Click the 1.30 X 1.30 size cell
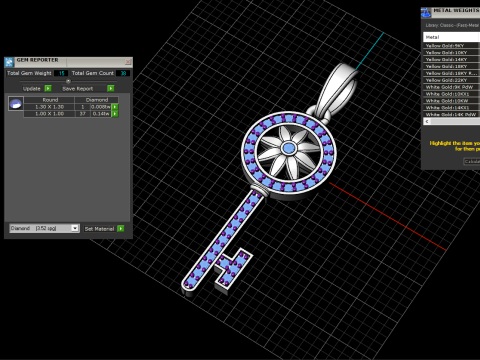 tap(49, 107)
